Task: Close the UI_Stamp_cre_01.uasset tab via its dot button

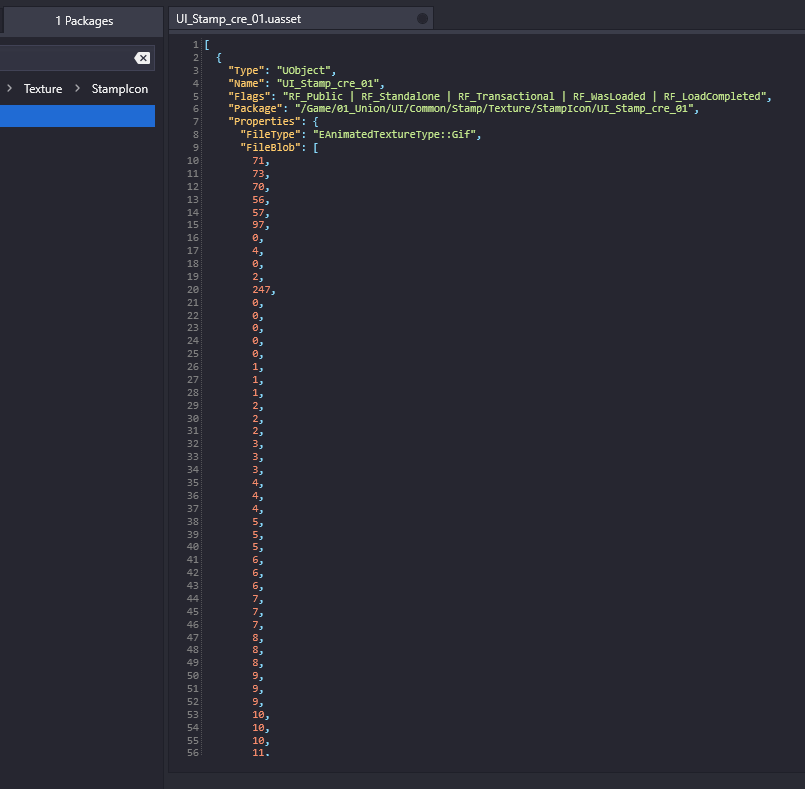Action: point(422,19)
